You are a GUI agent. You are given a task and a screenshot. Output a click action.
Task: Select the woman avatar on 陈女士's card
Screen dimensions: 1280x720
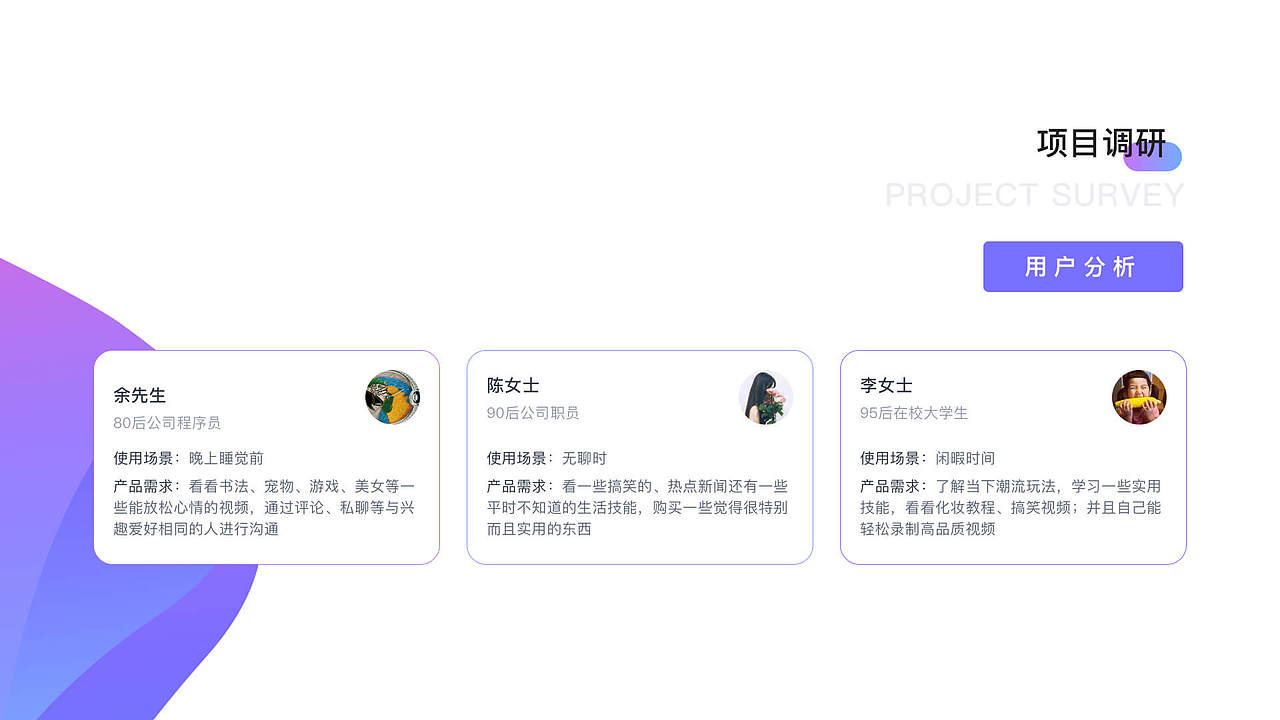pos(766,397)
